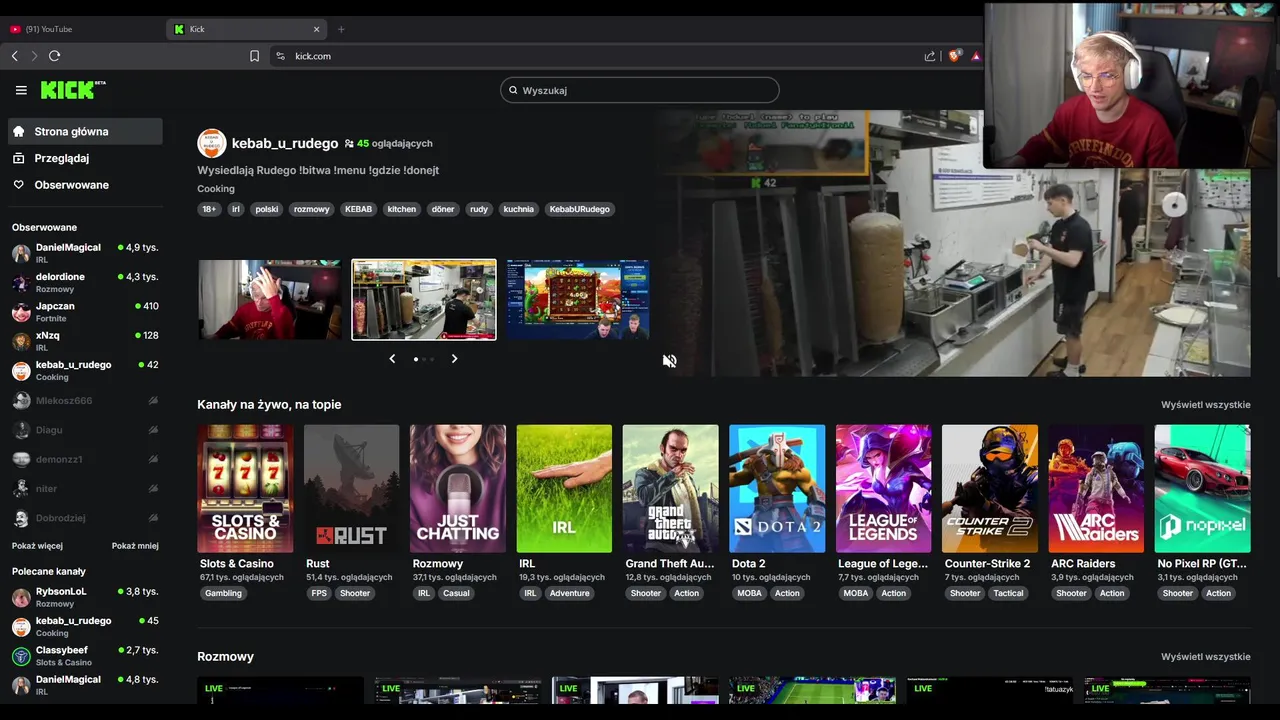
Task: Click the KebabURudego stream tag
Action: pyautogui.click(x=580, y=209)
